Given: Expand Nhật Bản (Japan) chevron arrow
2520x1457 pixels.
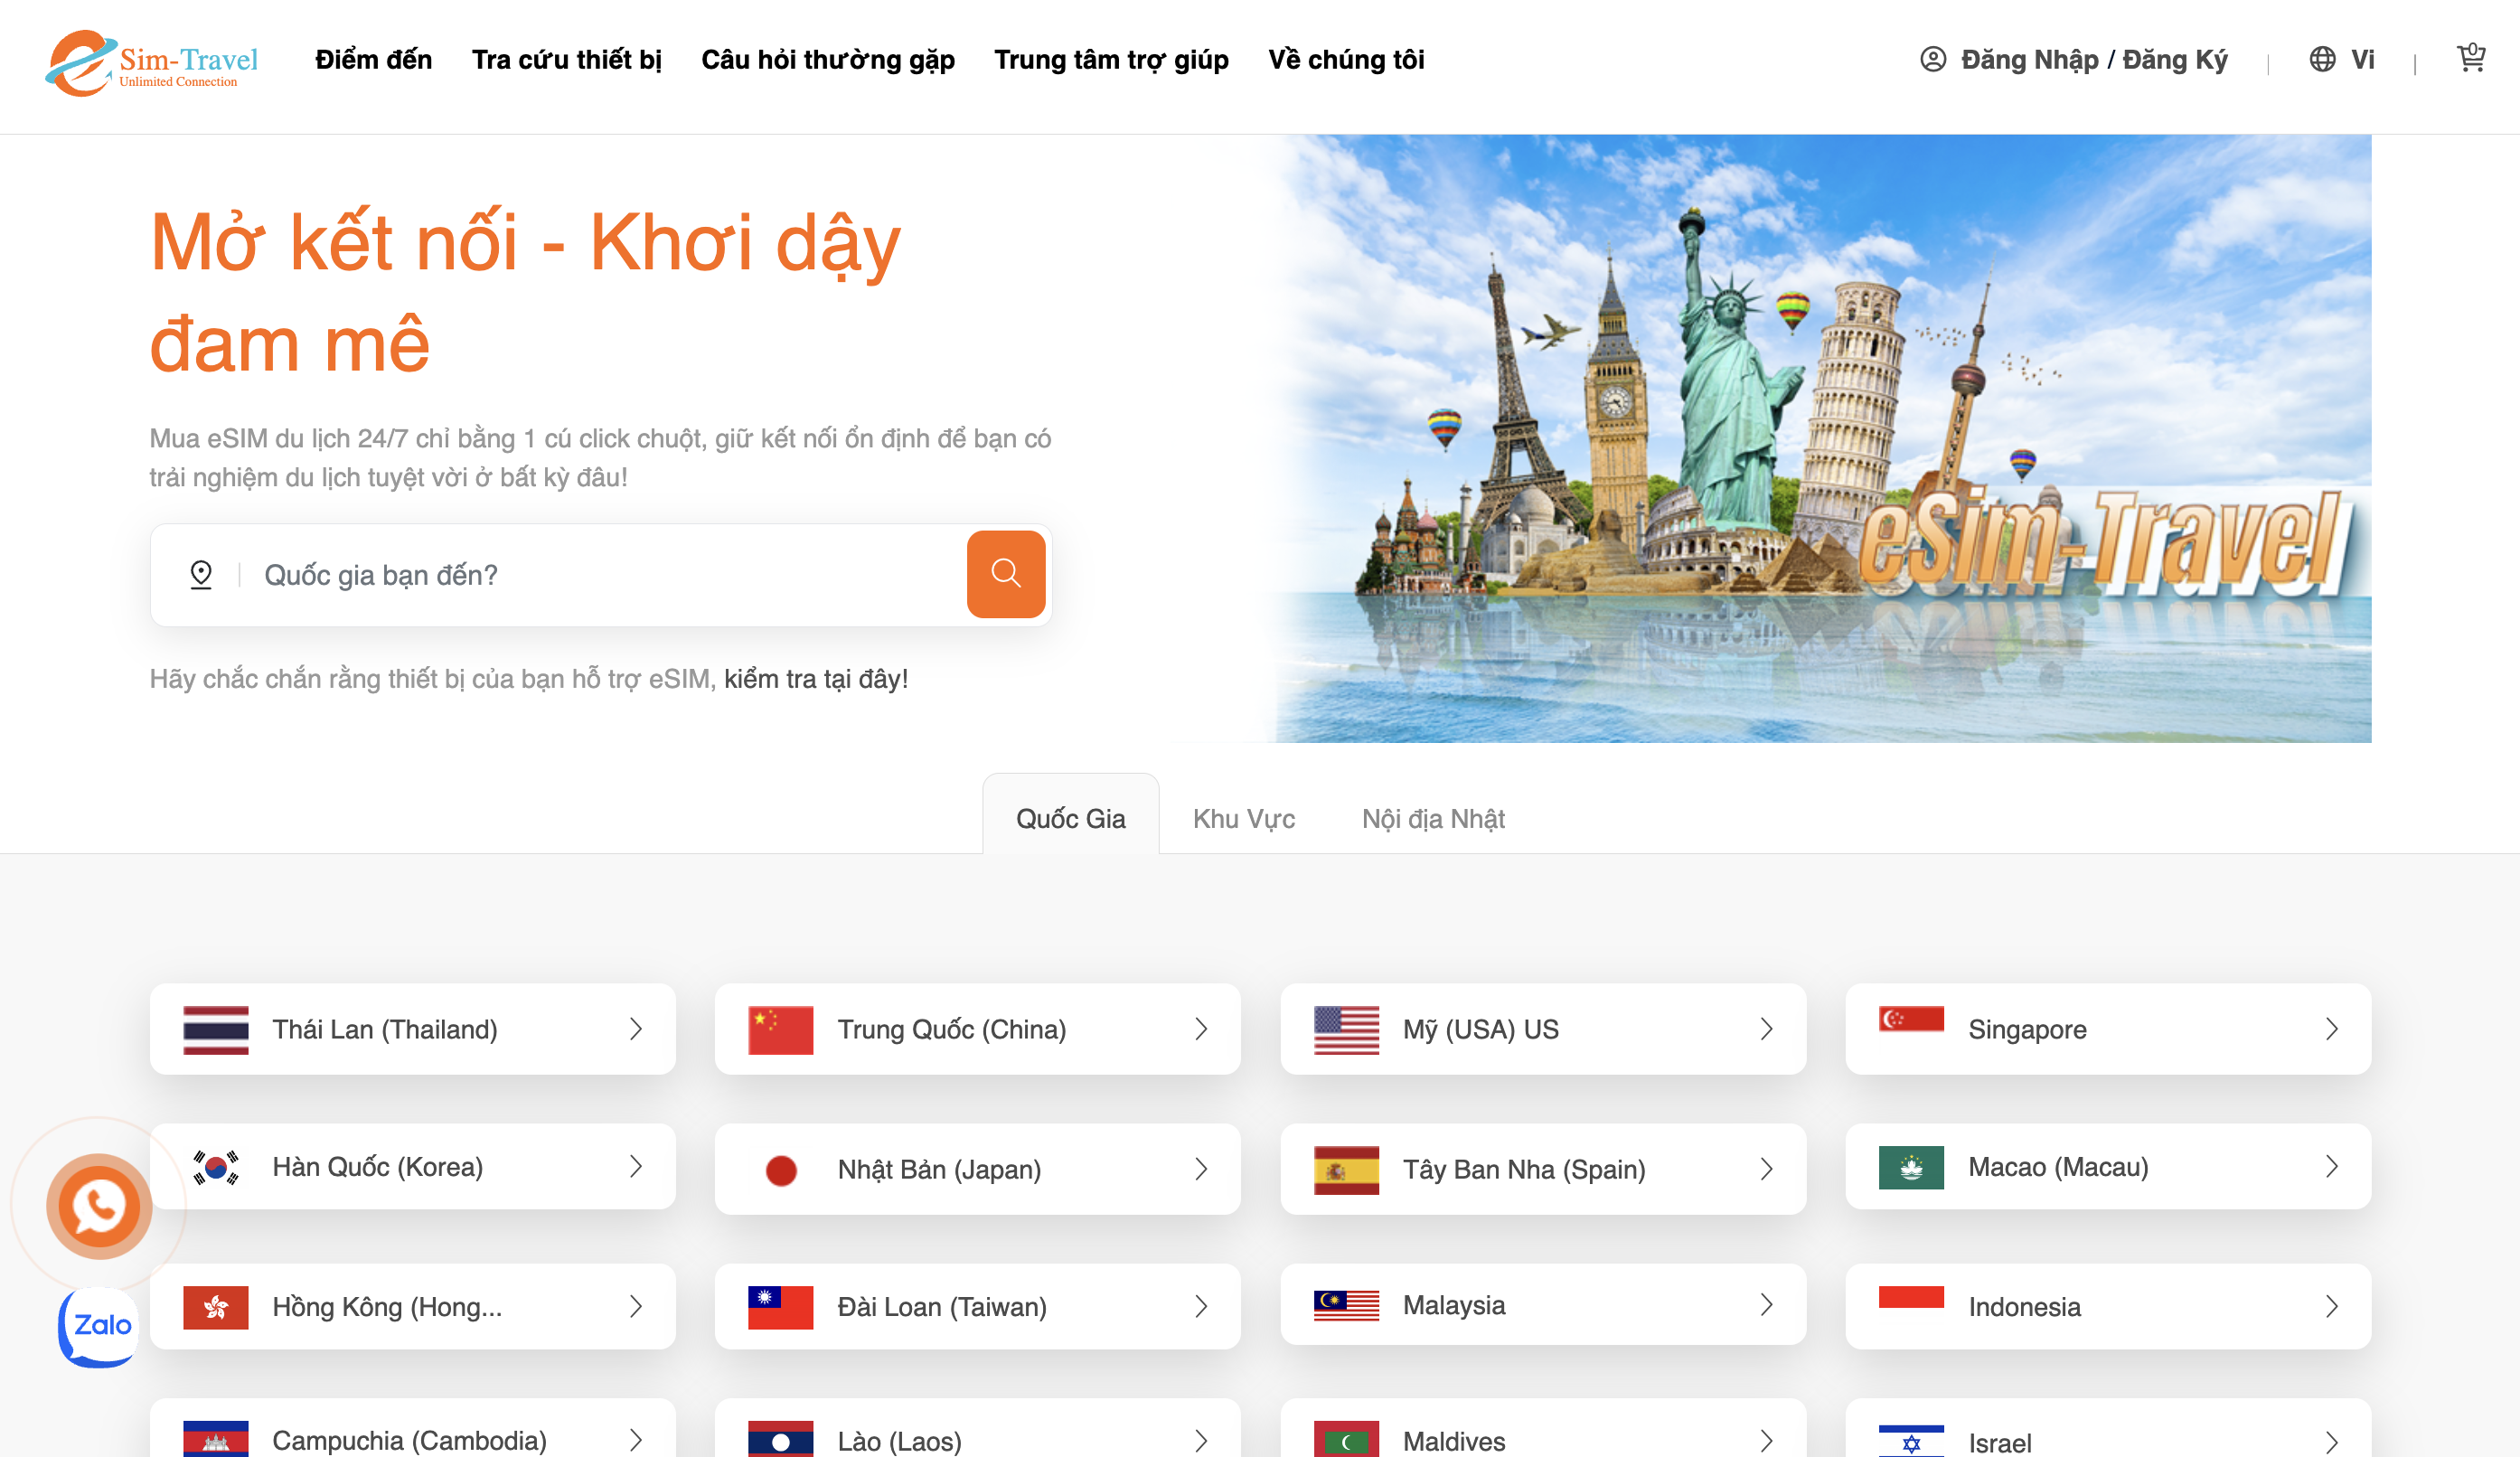Looking at the screenshot, I should 1201,1169.
